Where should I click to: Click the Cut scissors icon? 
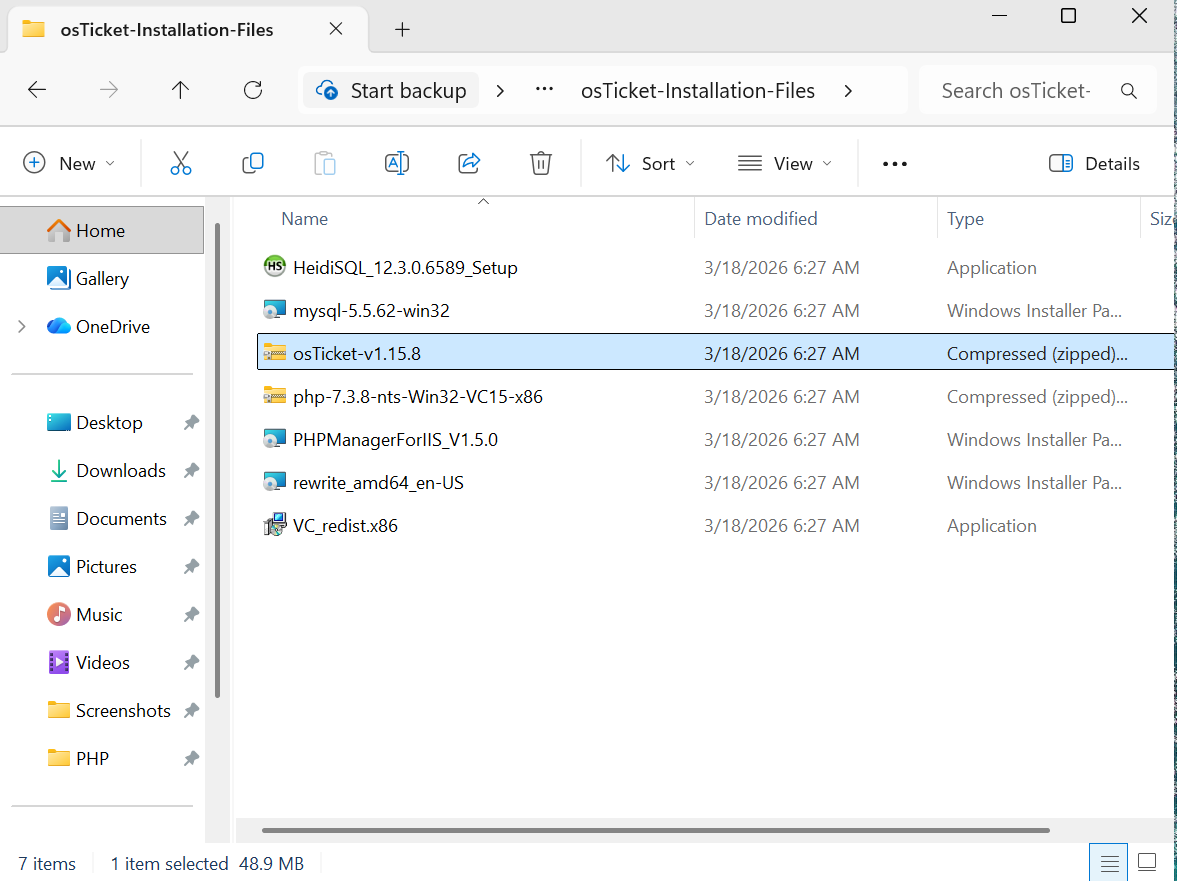tap(181, 163)
